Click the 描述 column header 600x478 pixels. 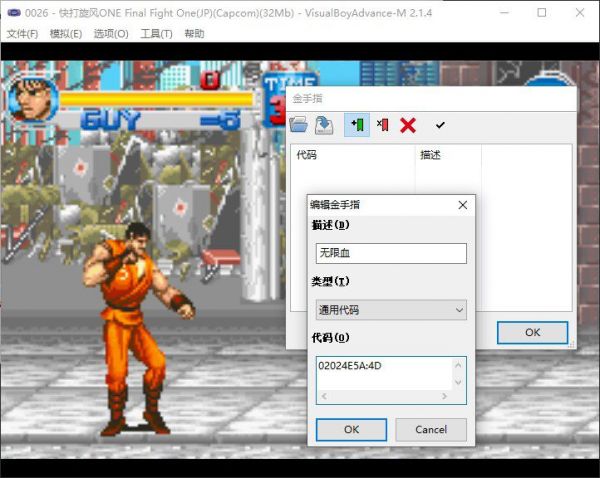pos(448,155)
